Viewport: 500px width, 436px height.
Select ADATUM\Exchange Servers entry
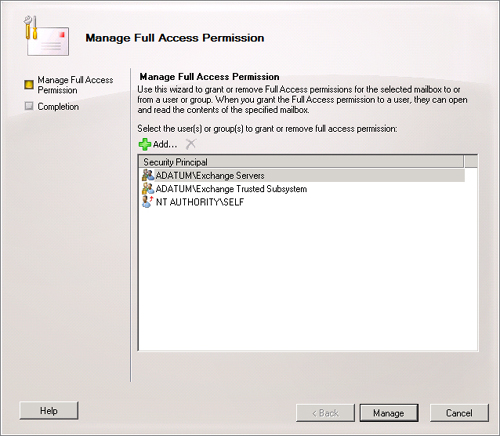(x=303, y=175)
